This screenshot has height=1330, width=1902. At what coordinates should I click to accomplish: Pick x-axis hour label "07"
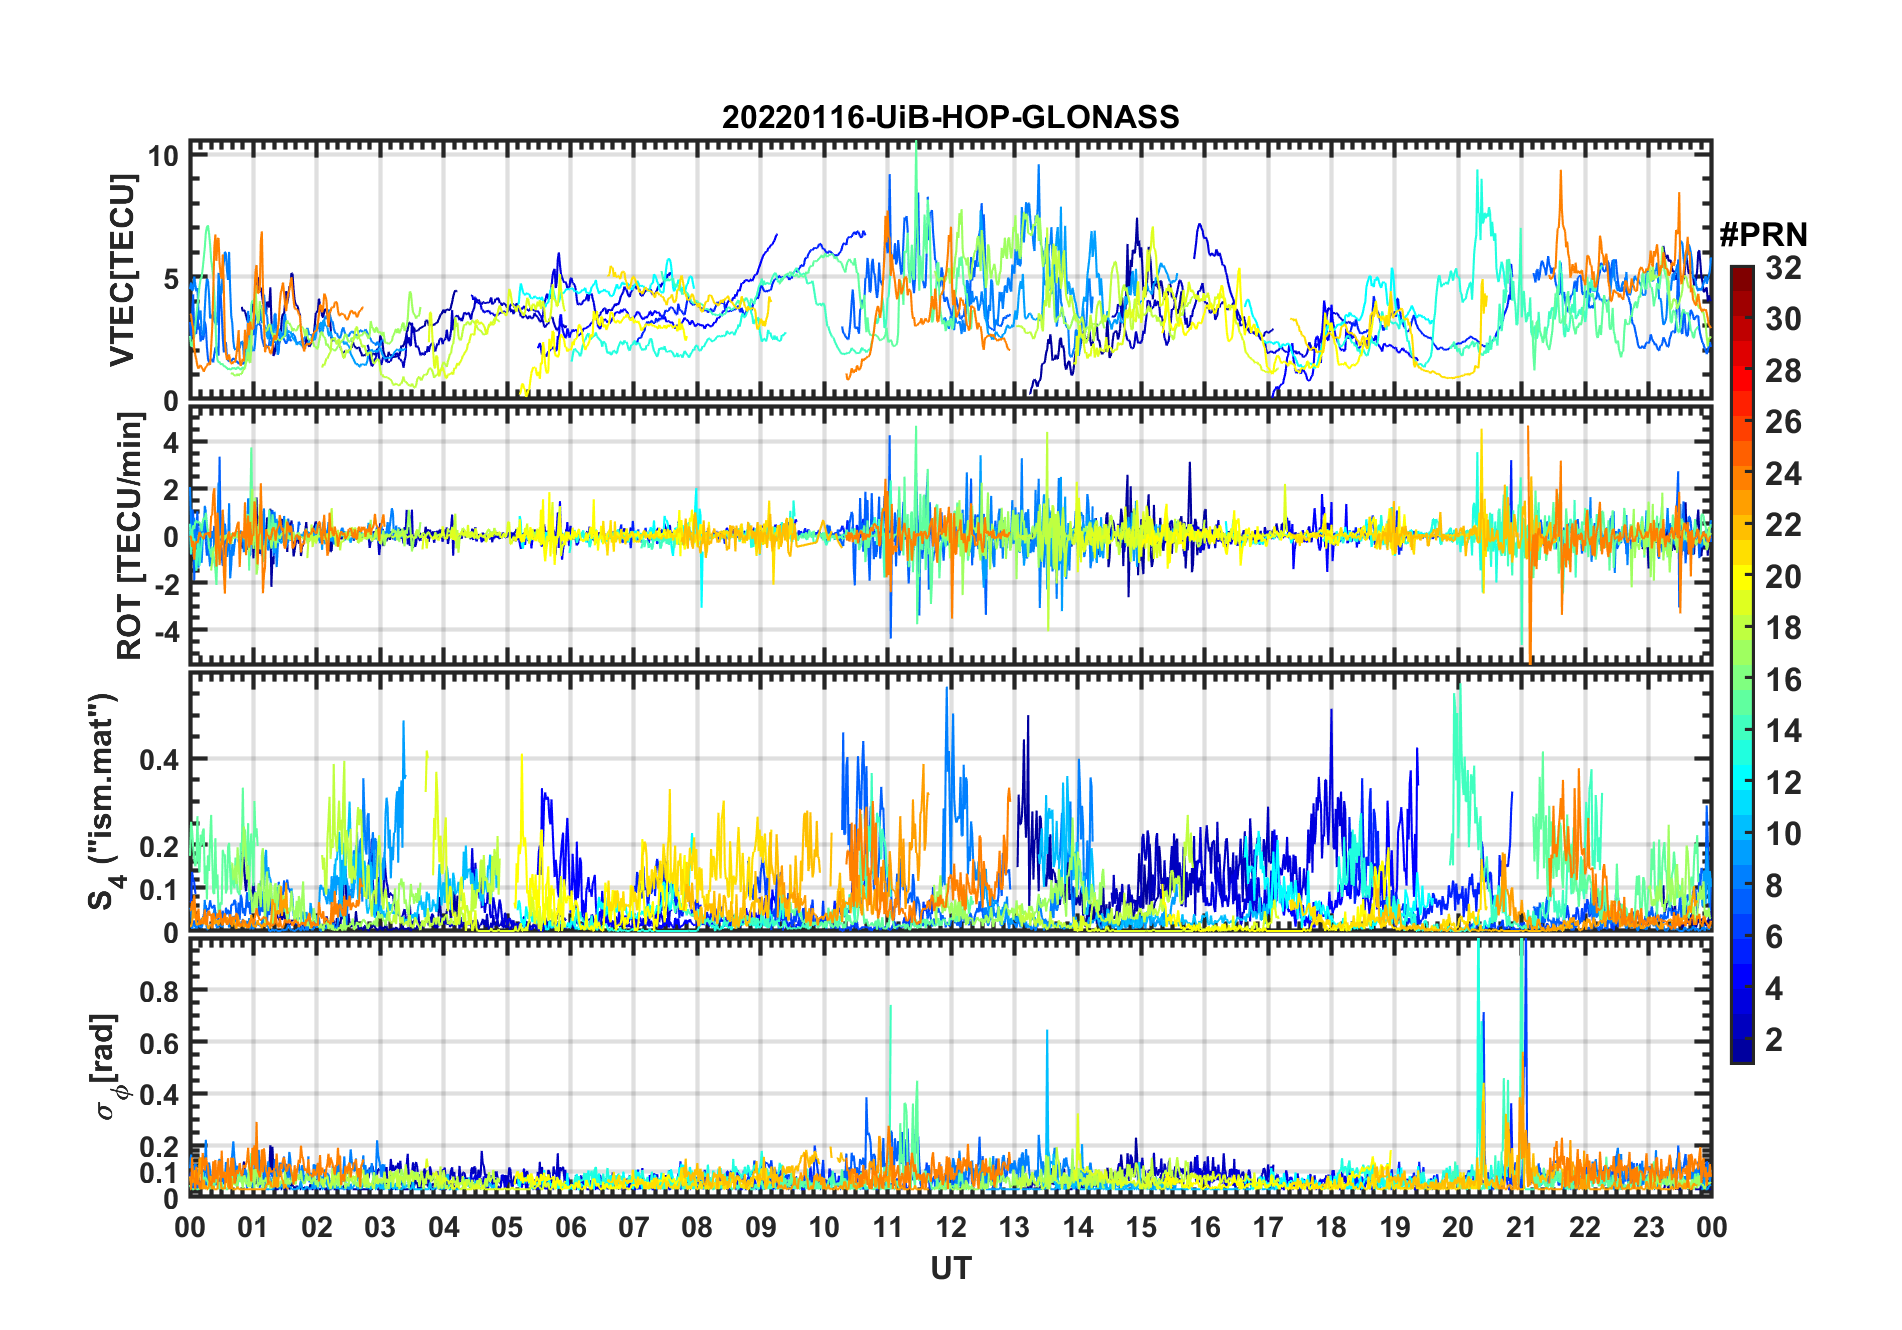634,1227
